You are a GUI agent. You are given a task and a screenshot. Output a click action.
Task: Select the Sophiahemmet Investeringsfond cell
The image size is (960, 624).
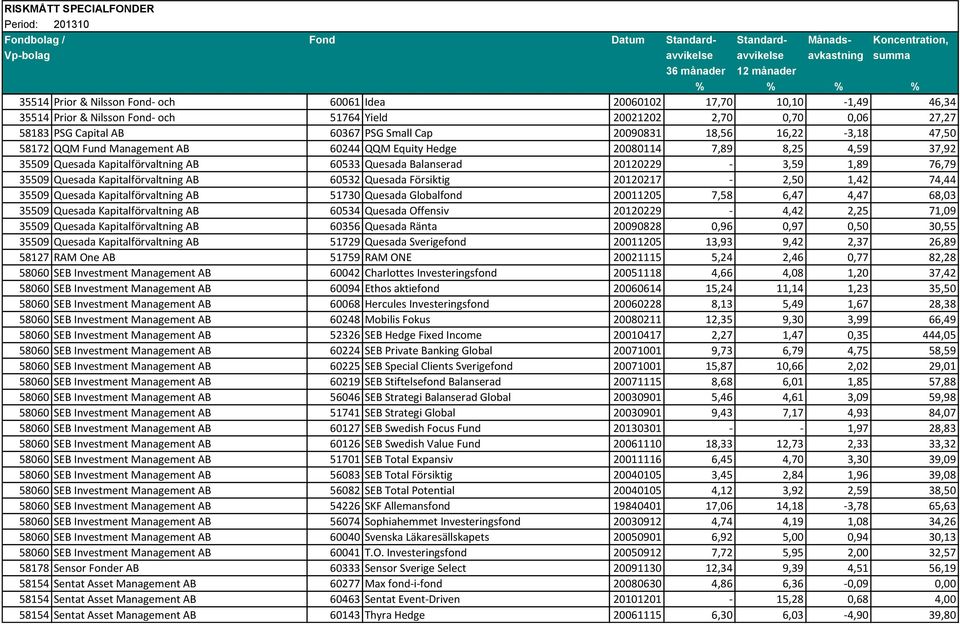point(487,522)
